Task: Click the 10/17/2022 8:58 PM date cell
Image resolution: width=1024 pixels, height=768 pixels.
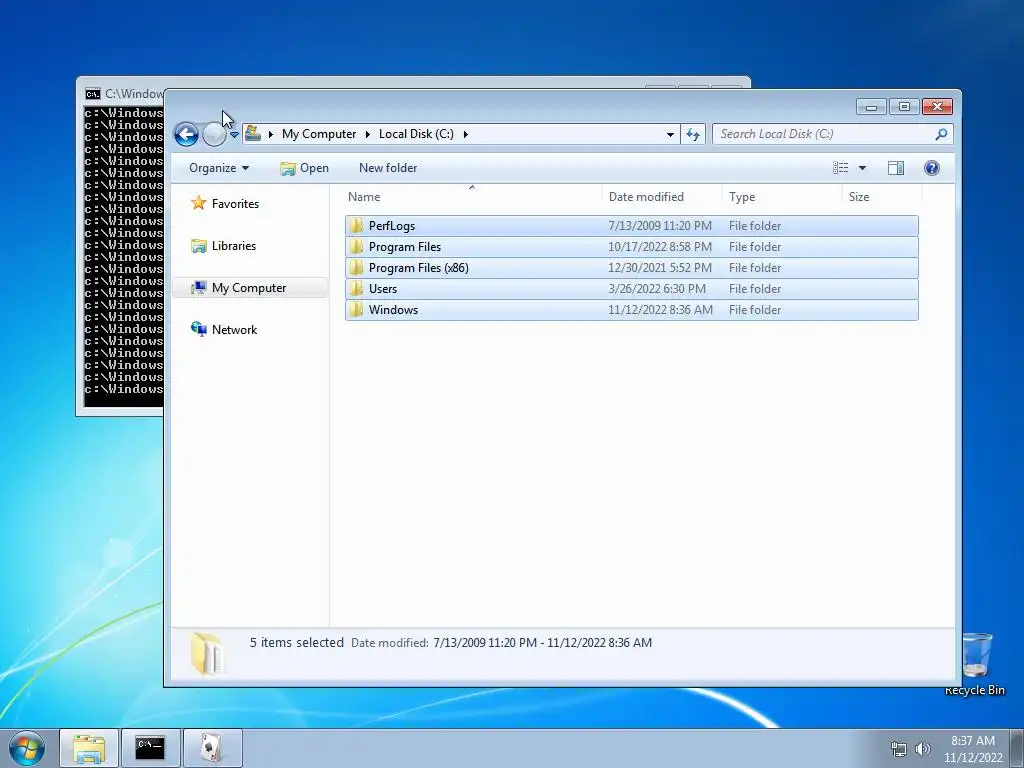Action: (x=660, y=247)
